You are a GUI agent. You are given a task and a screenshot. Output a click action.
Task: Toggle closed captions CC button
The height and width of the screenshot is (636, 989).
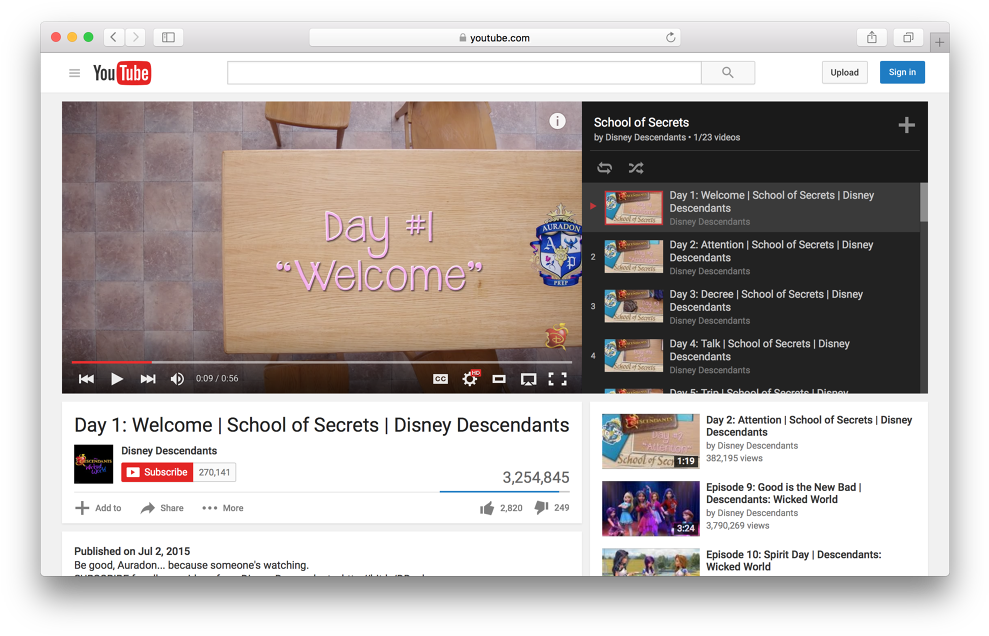pyautogui.click(x=440, y=379)
